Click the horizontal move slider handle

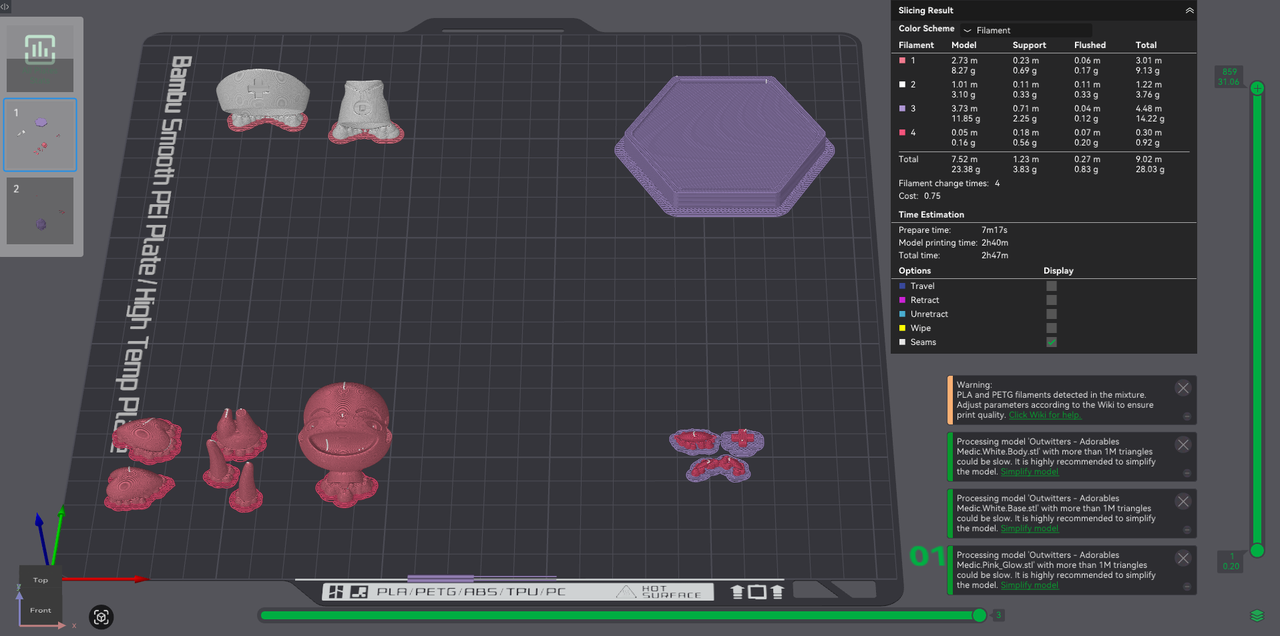click(x=979, y=615)
